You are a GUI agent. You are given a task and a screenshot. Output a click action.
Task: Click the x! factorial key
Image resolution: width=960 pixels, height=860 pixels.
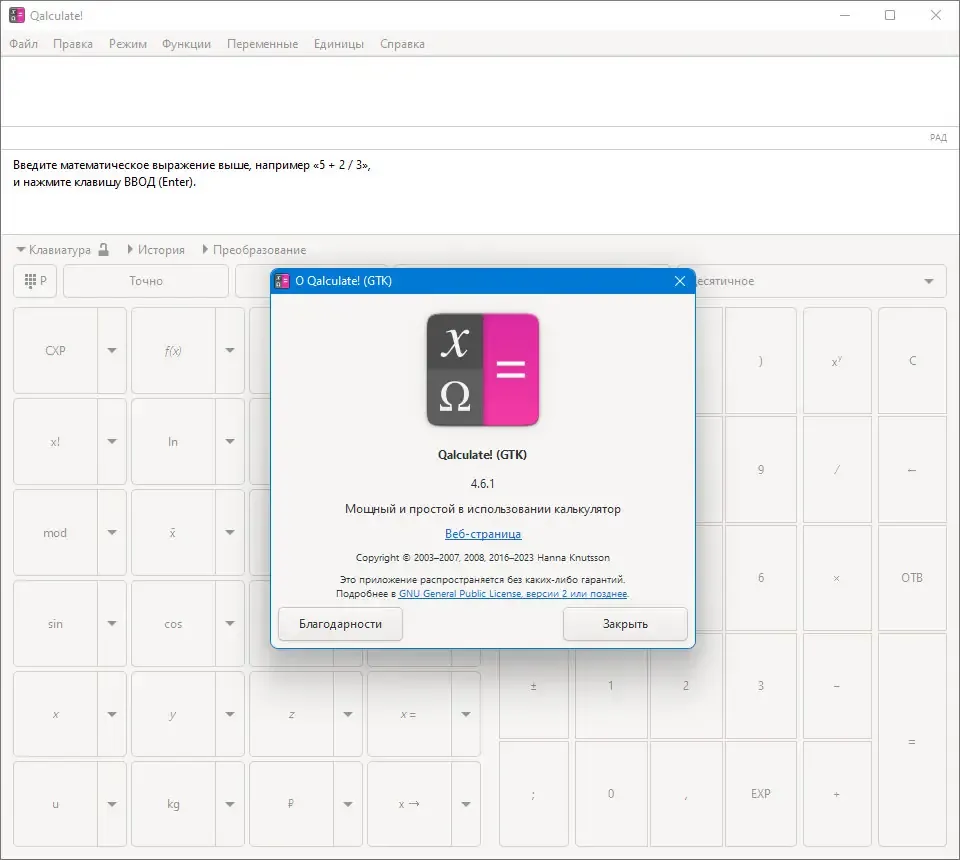[x=55, y=441]
